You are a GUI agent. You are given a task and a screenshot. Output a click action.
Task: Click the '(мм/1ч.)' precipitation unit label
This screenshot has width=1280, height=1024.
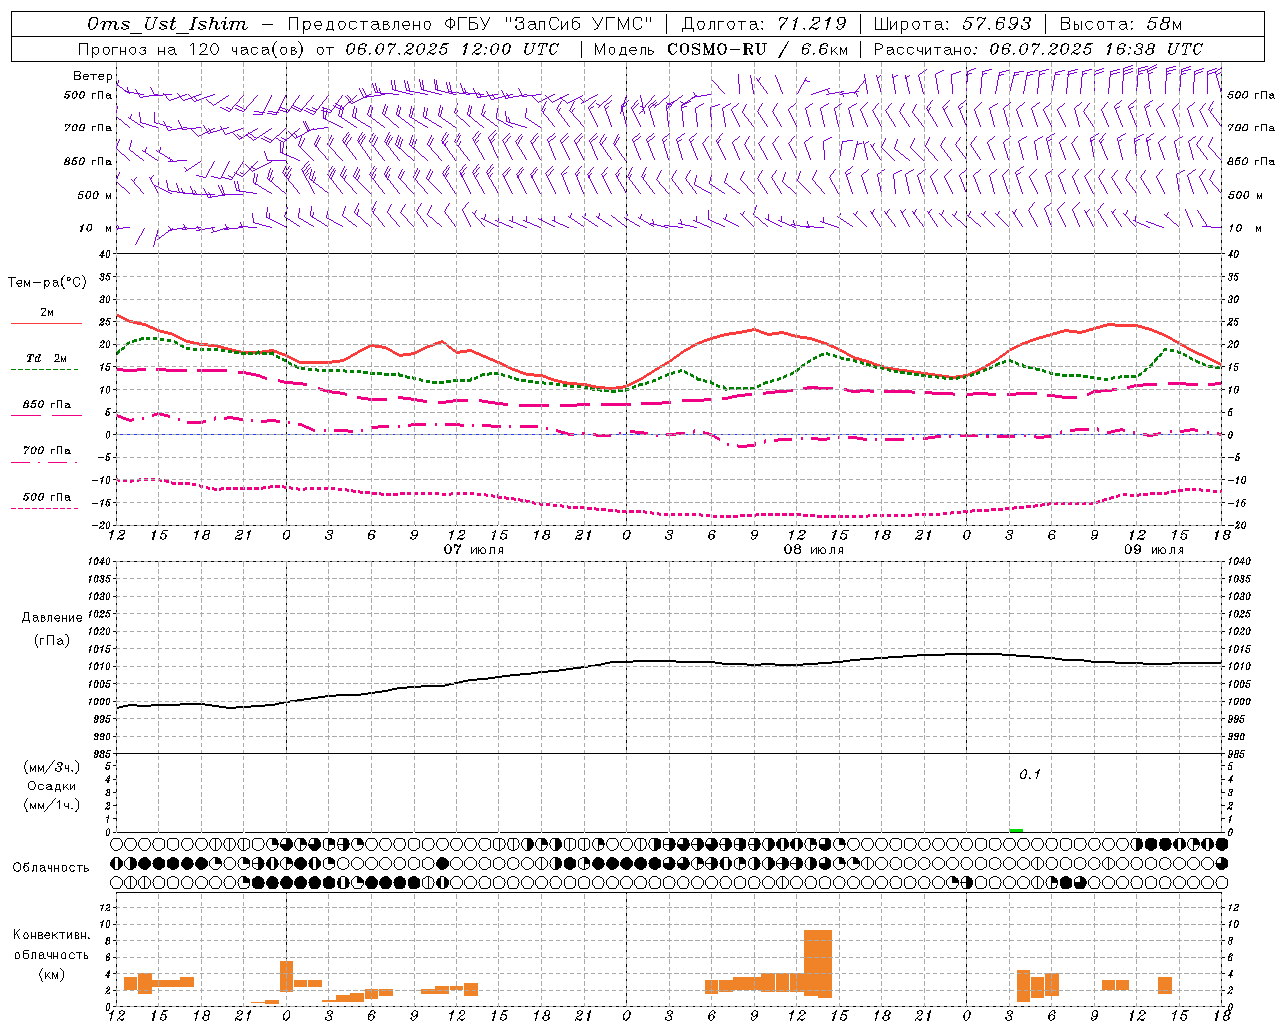point(52,805)
